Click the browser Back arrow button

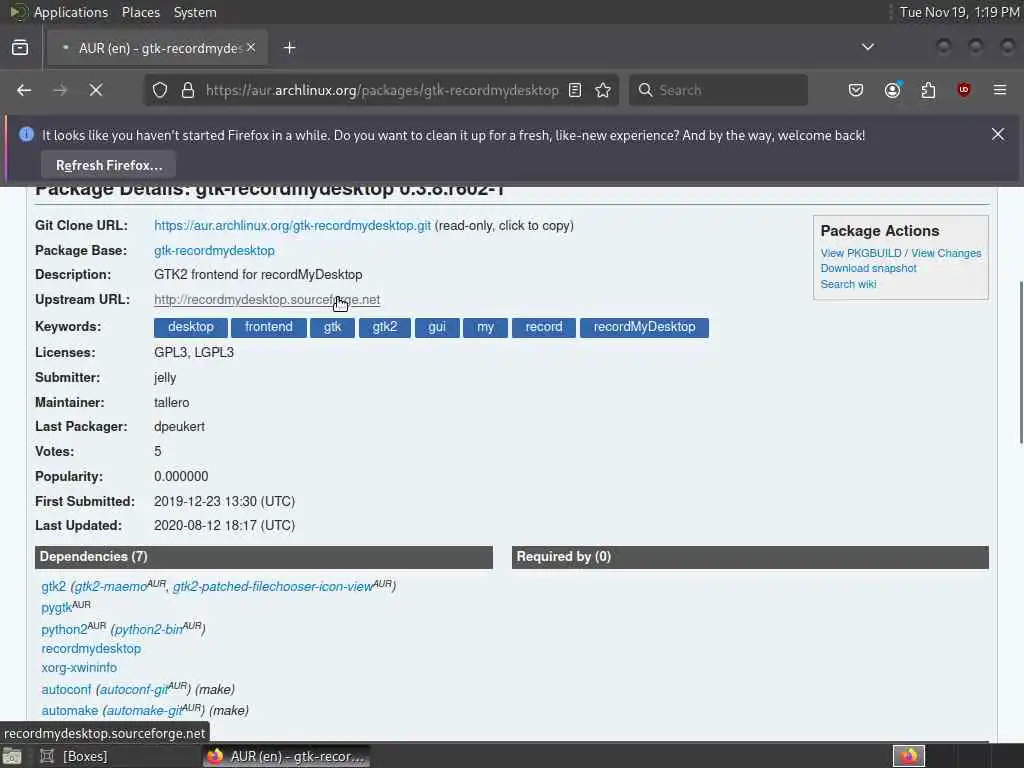pos(24,90)
